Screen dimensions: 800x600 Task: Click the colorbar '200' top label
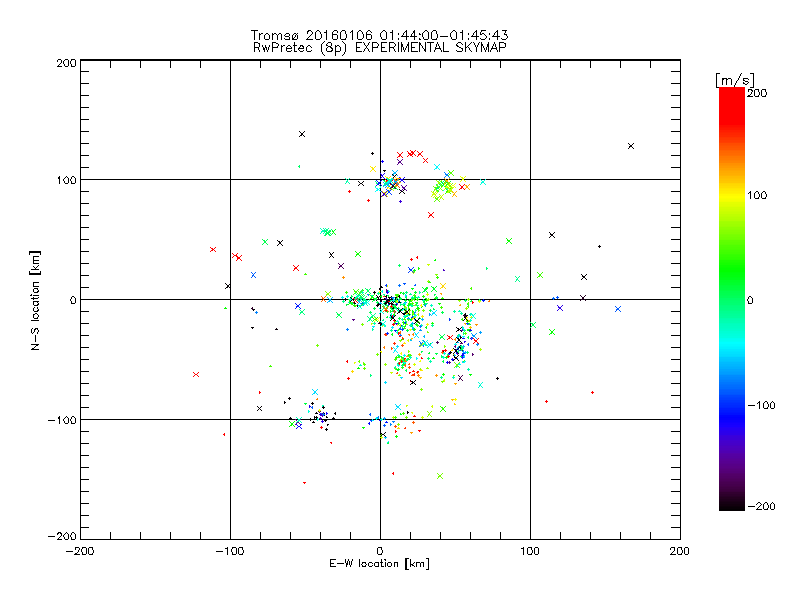click(x=757, y=93)
